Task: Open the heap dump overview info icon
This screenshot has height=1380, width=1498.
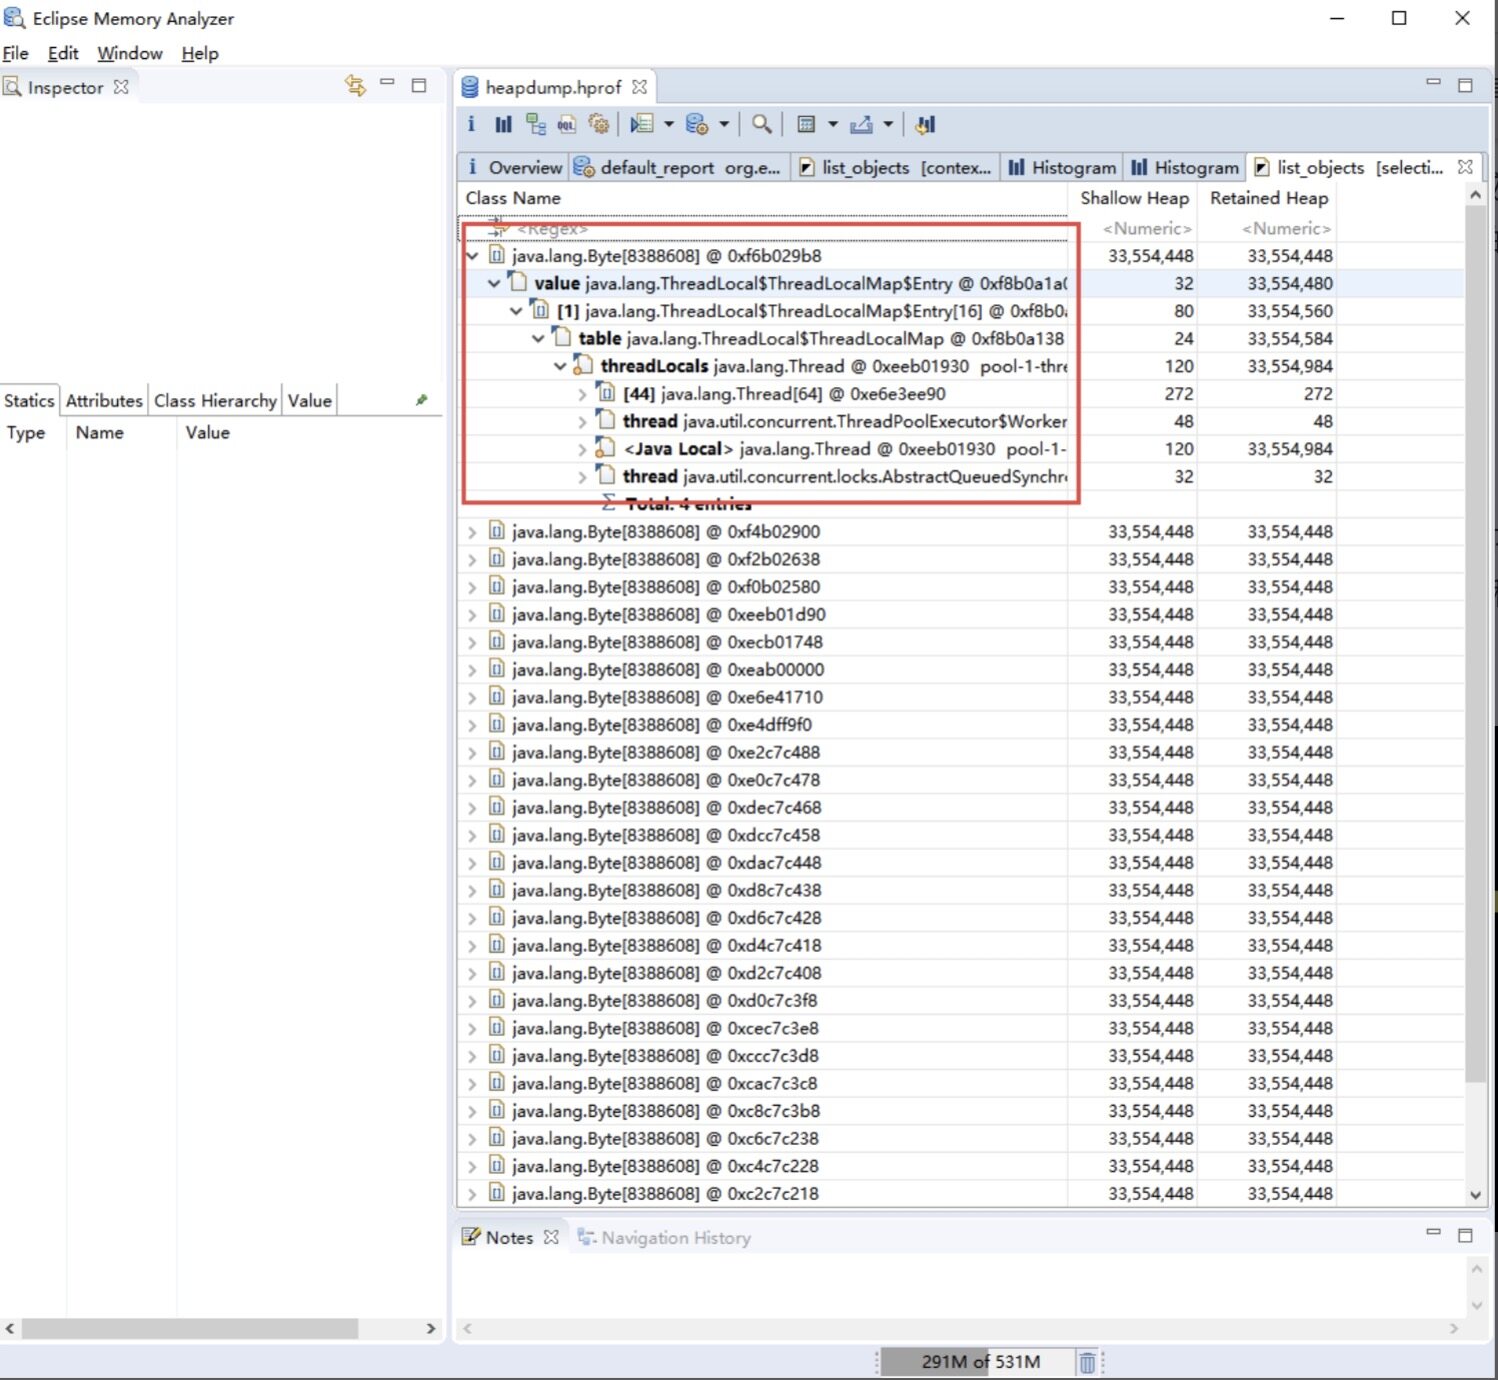Action: point(471,124)
